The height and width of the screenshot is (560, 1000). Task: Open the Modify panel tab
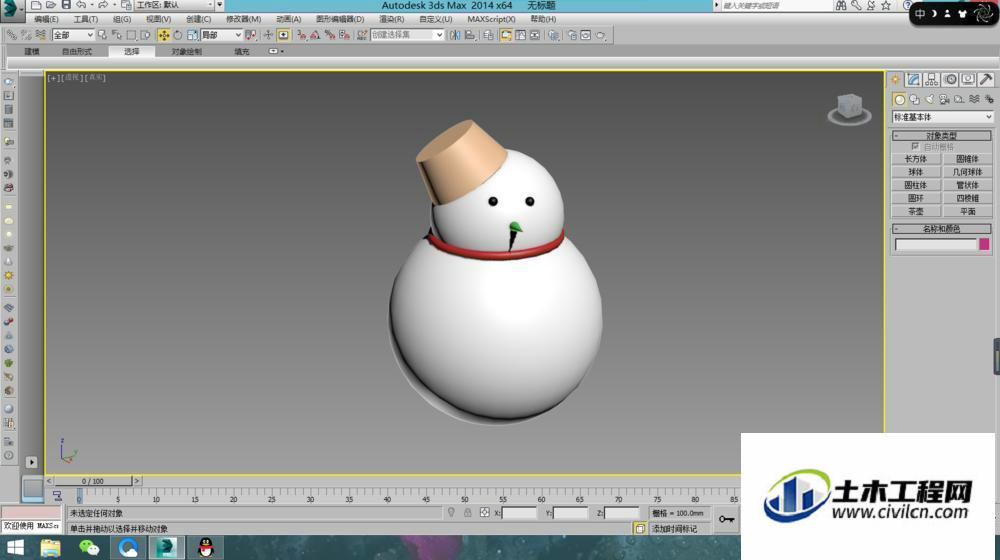tap(913, 79)
